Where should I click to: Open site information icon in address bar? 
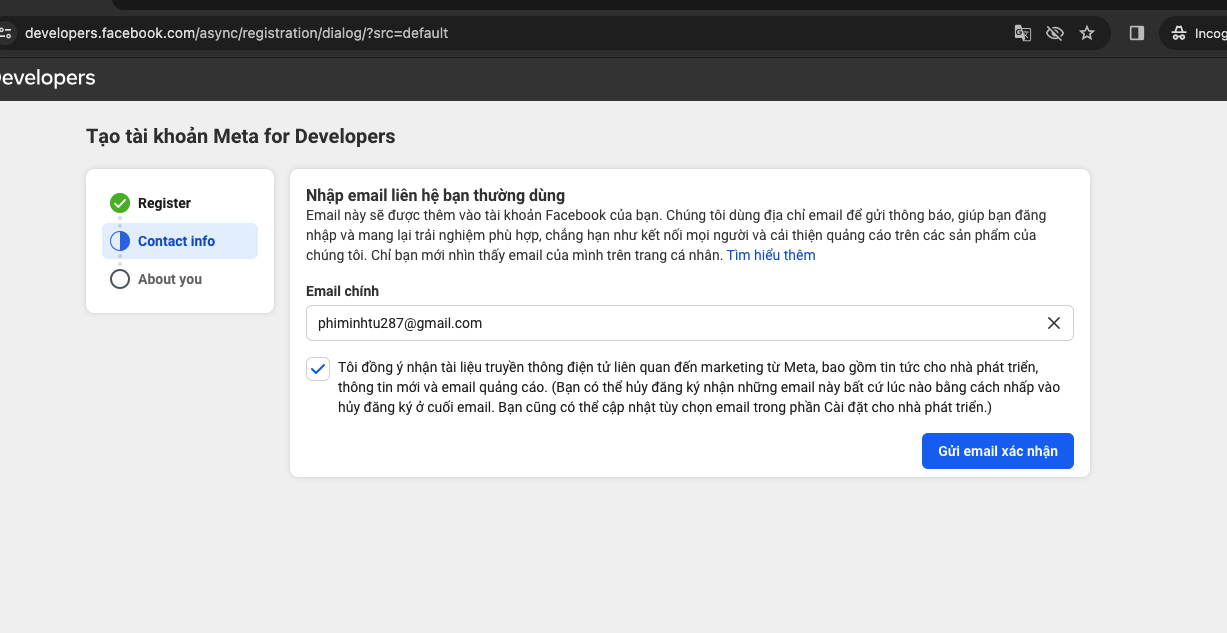point(5,33)
